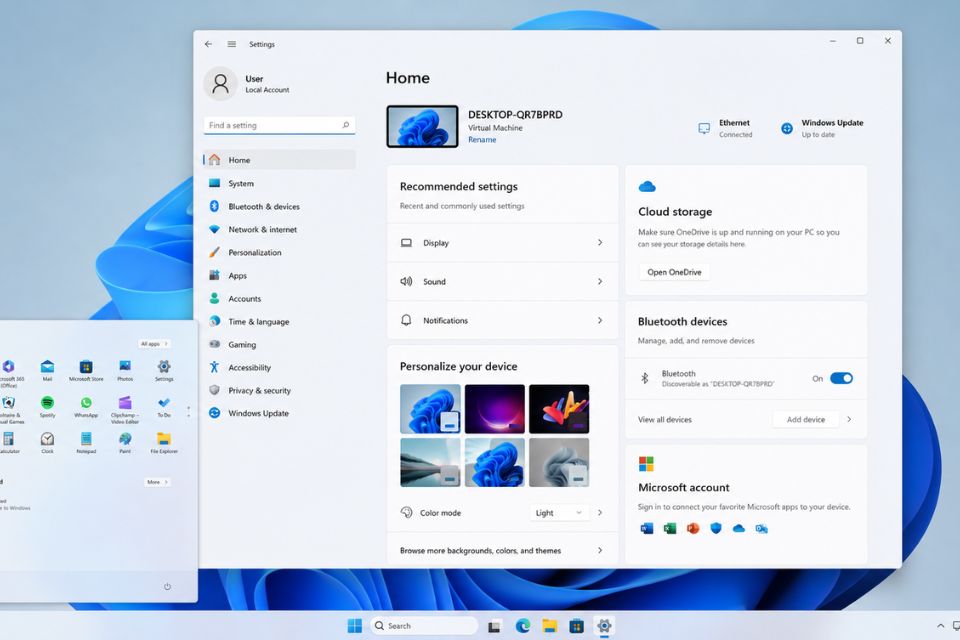The width and height of the screenshot is (960, 640).
Task: Expand the Color mode row chevron
Action: pos(600,513)
